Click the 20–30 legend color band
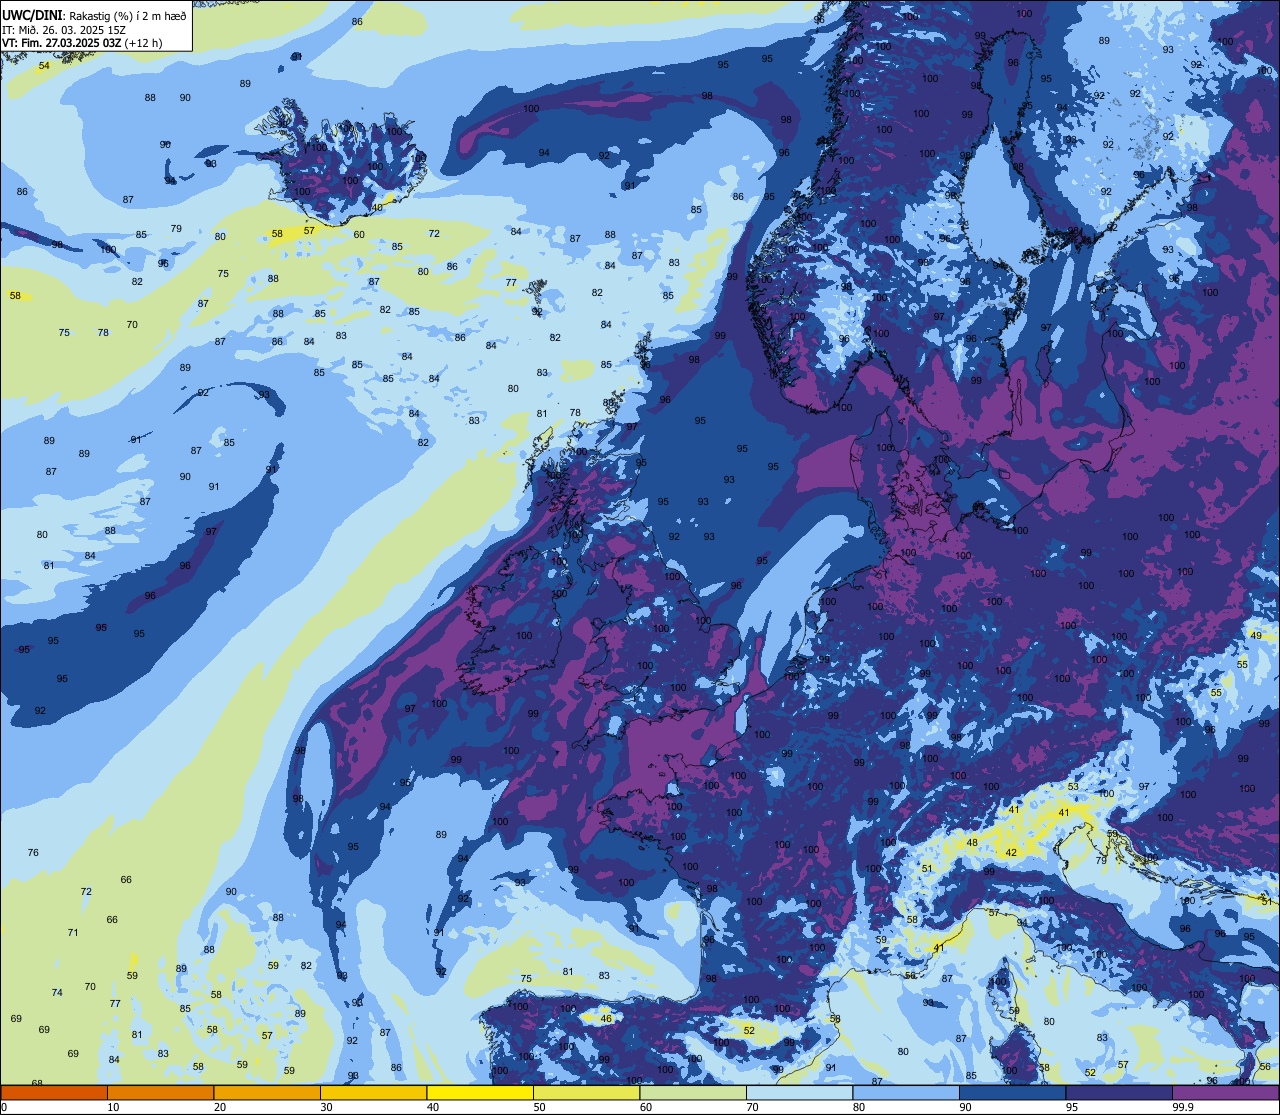 [x=267, y=1092]
